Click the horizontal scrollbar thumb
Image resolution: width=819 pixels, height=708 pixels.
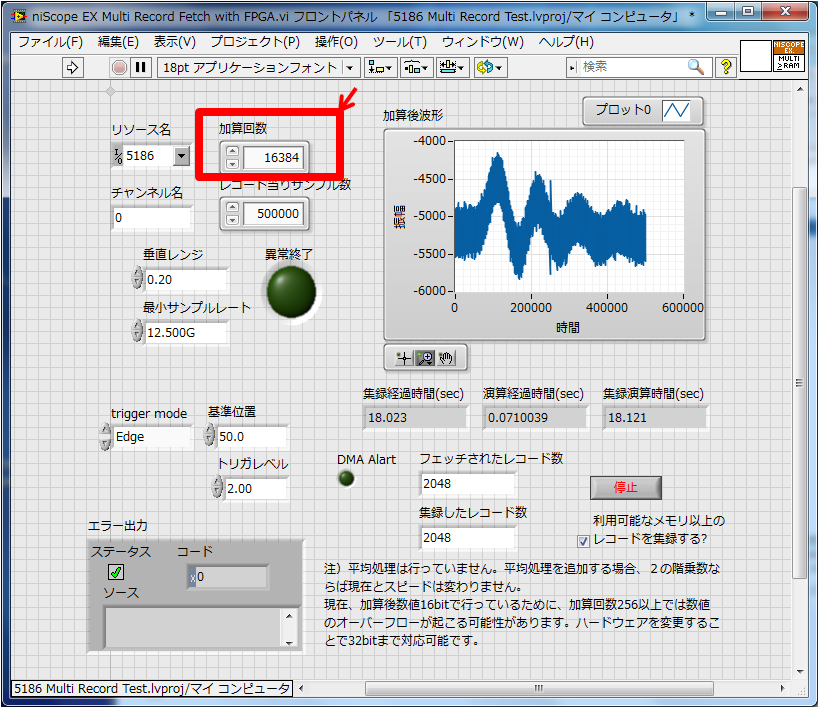pyautogui.click(x=539, y=688)
